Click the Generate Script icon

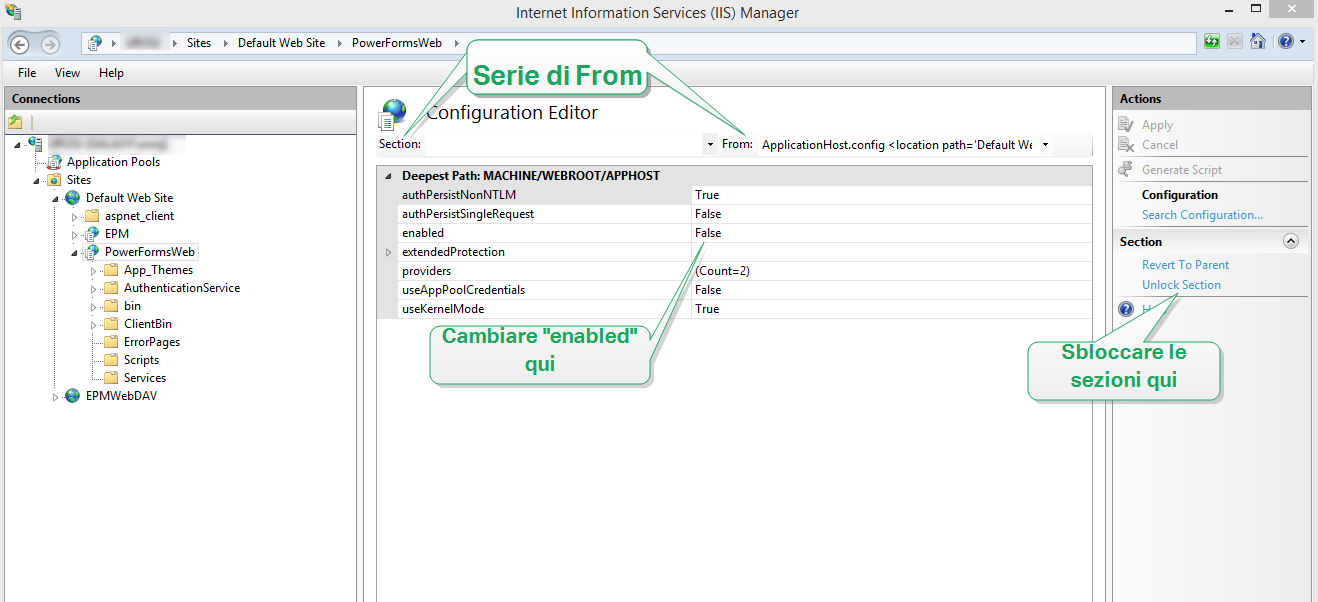tap(1127, 170)
